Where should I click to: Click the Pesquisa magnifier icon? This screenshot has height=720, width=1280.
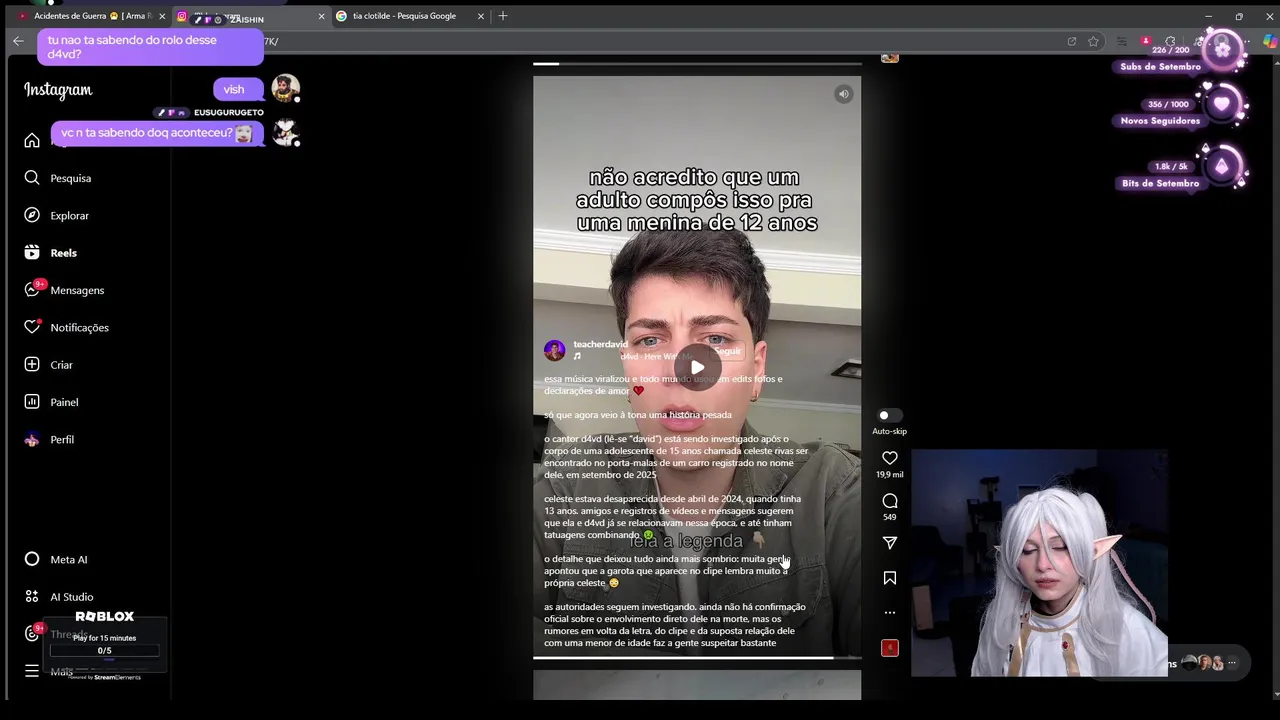click(x=32, y=178)
